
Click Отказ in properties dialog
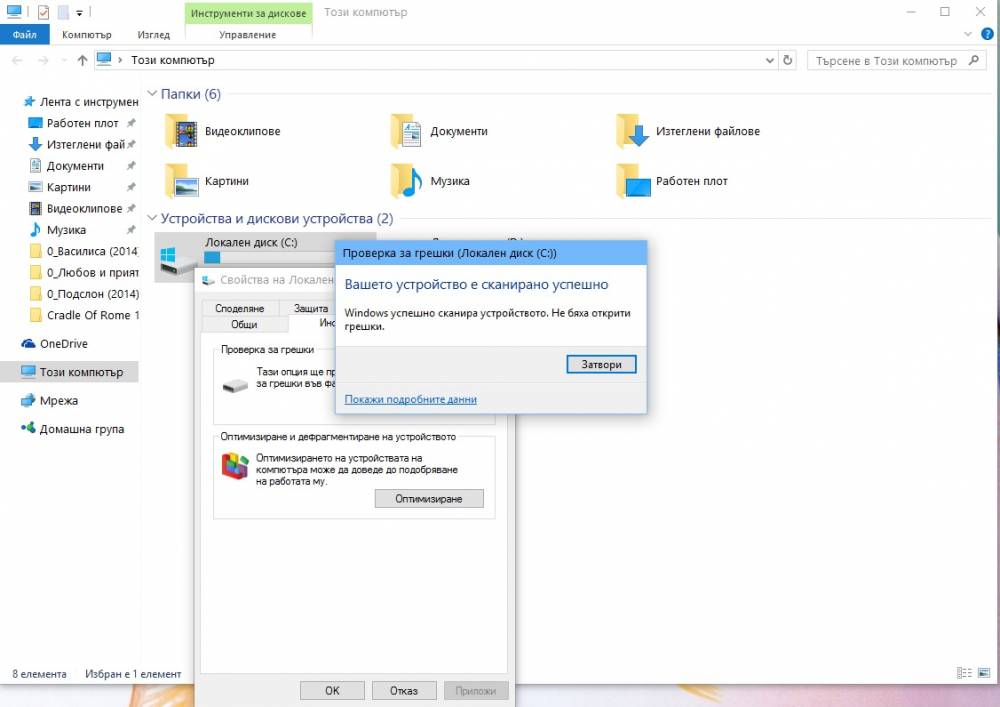(x=404, y=690)
